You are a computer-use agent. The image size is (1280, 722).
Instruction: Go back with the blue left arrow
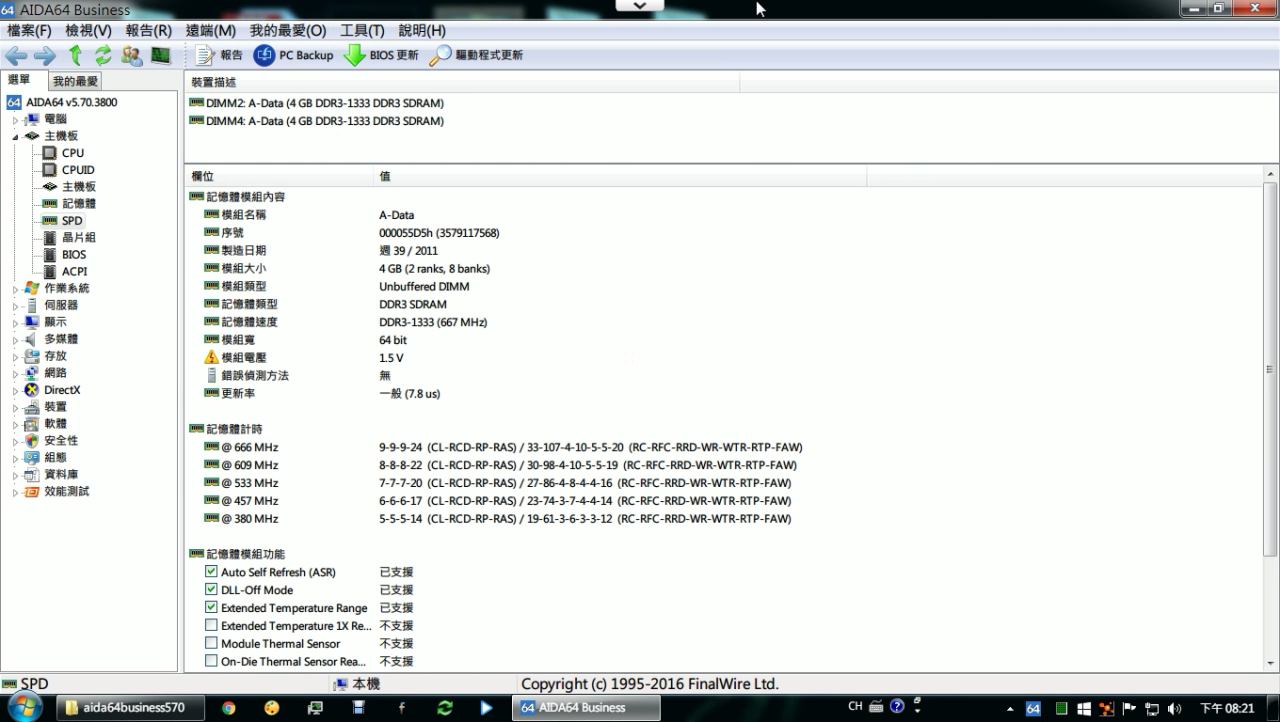point(16,56)
